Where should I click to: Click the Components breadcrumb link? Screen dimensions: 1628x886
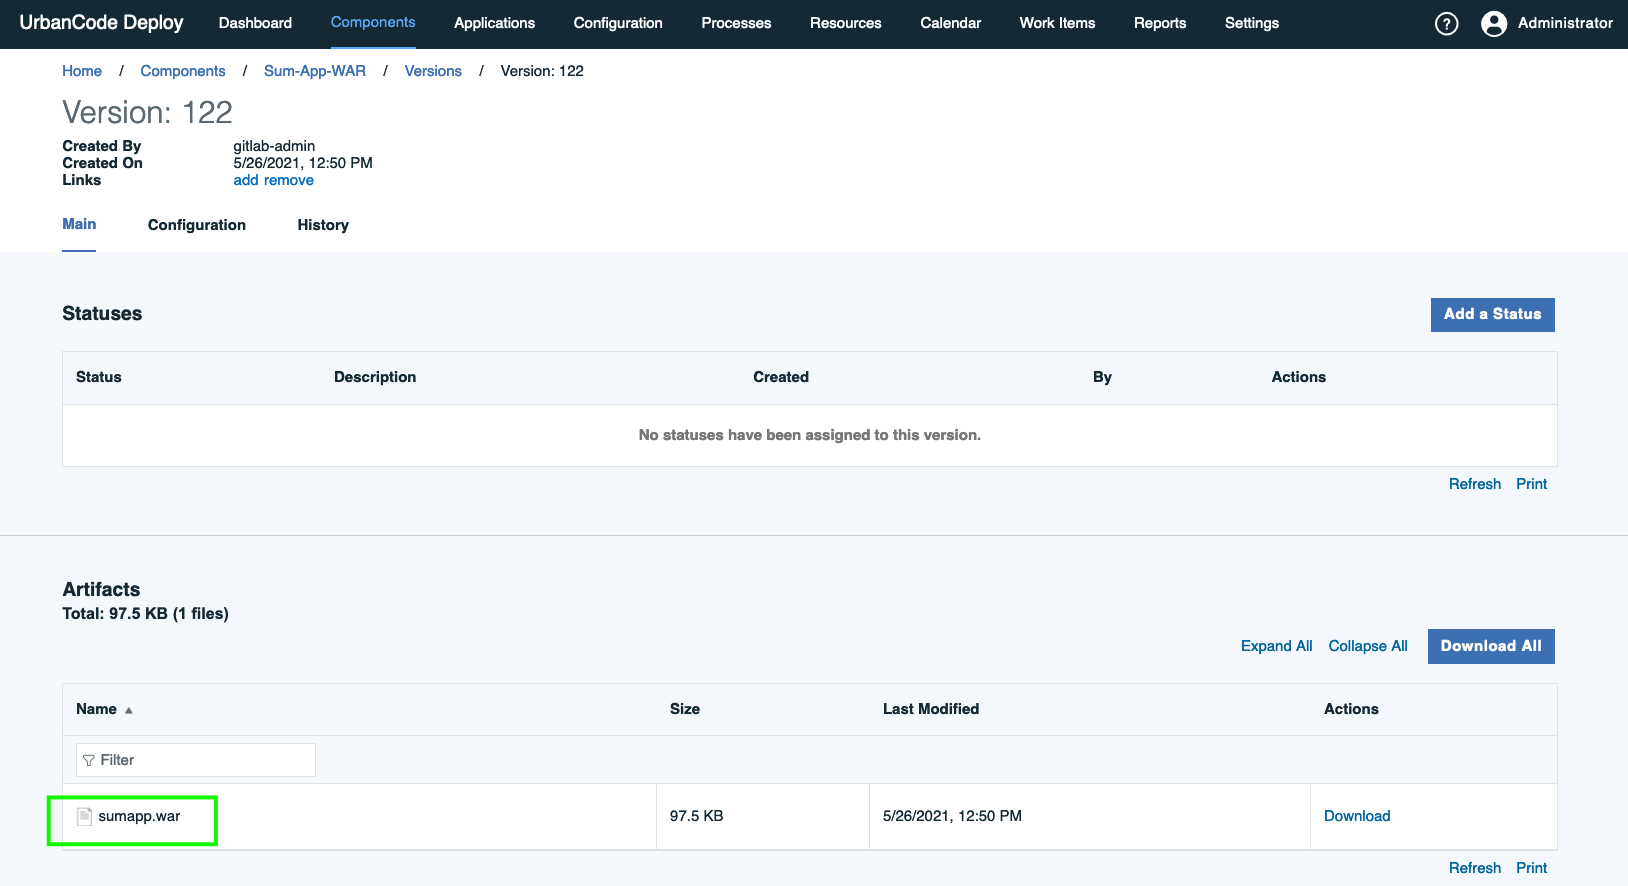coord(183,71)
